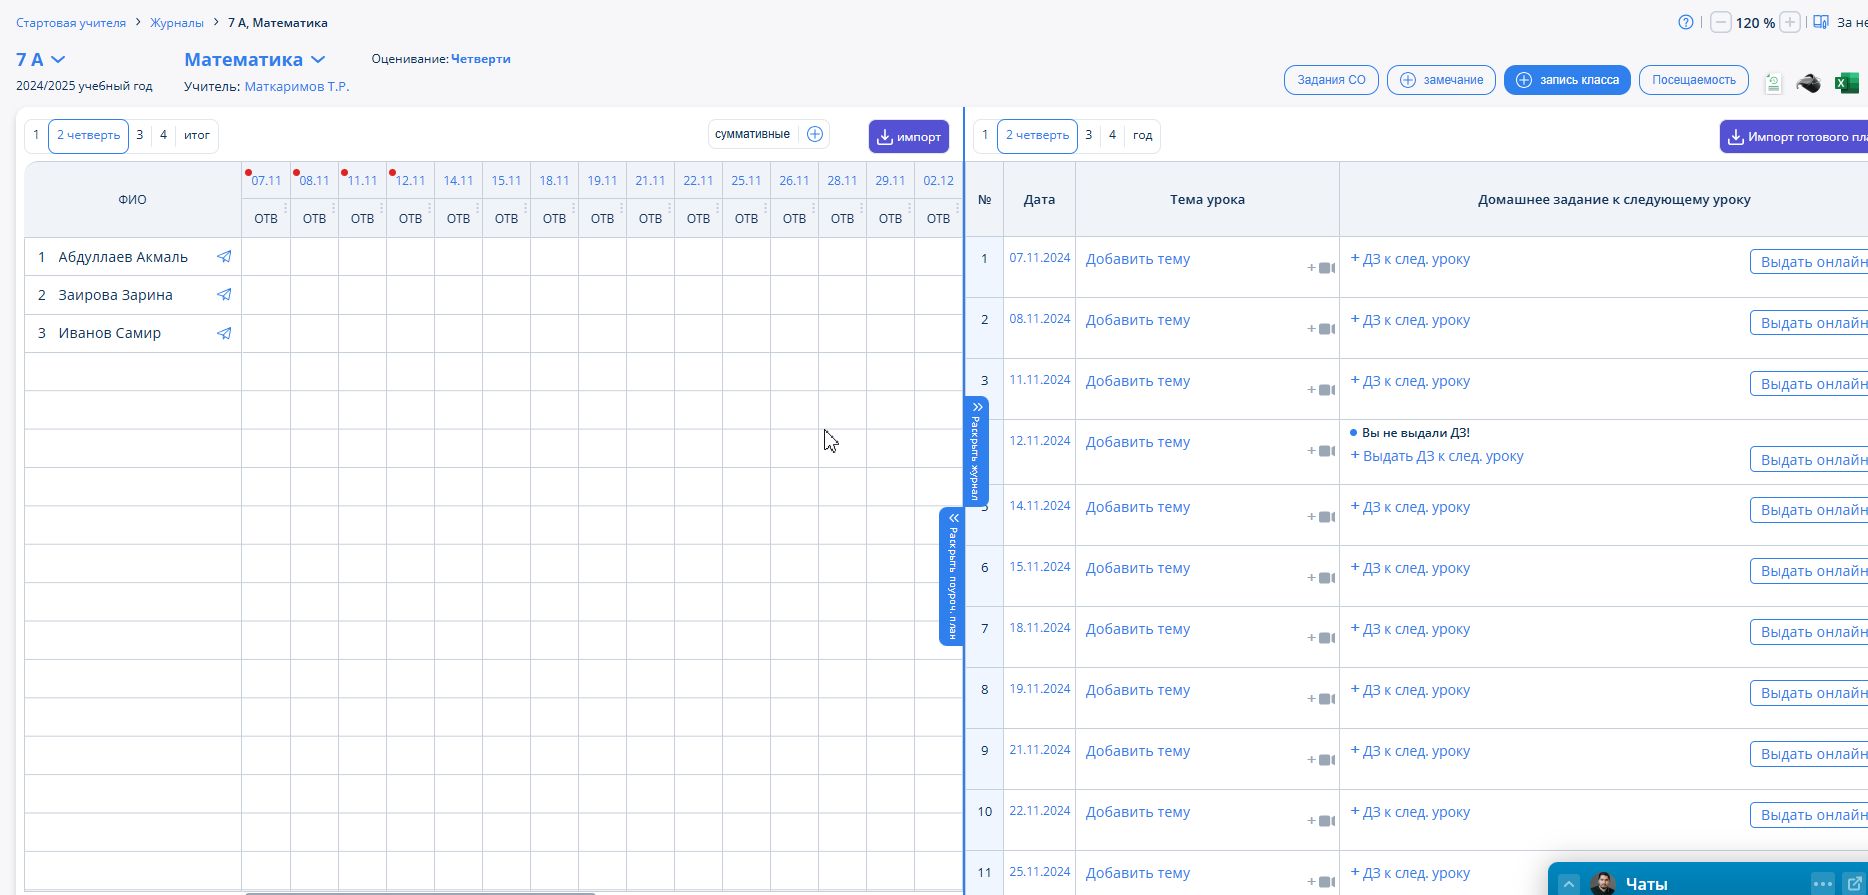Expand lesson plan via Раскрыть поурочный план
This screenshot has width=1868, height=895.
[952, 576]
